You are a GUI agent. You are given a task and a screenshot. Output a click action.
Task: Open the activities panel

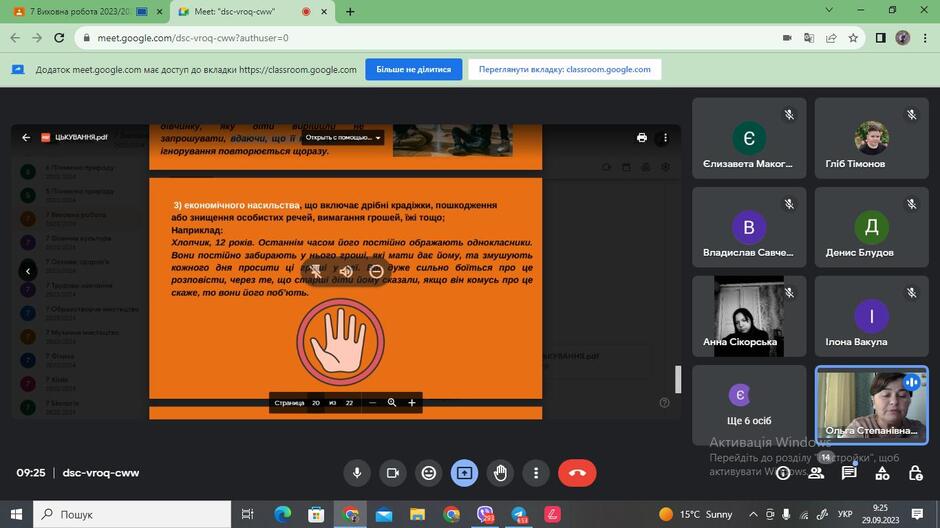click(882, 473)
